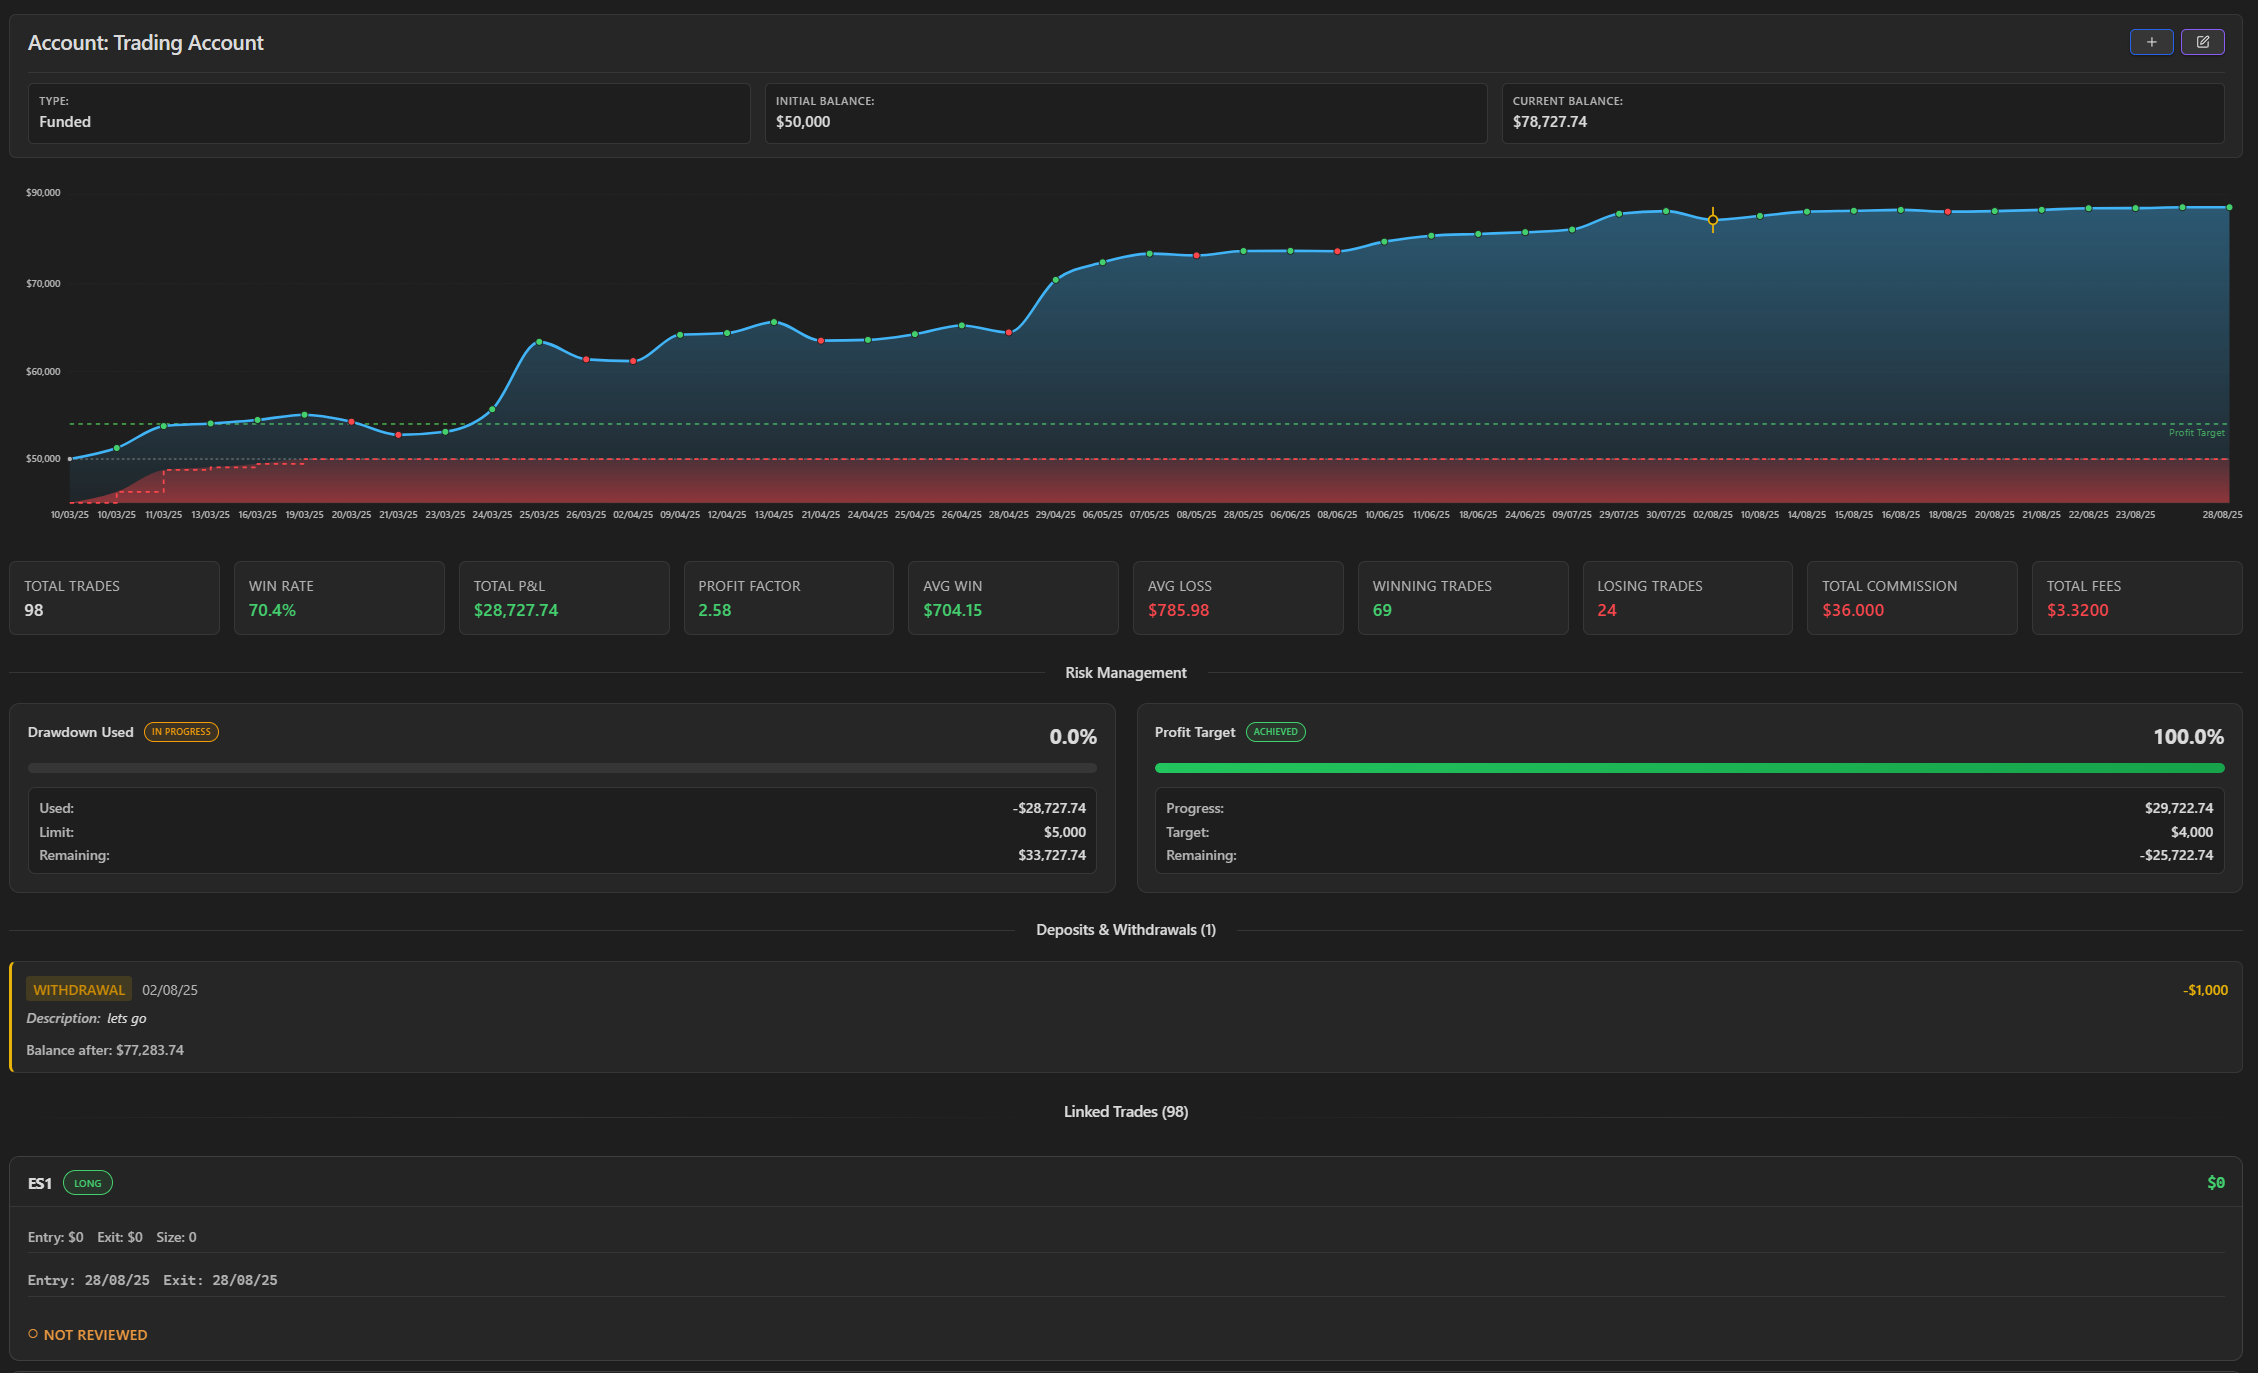Select the account Type Funded field
The image size is (2258, 1373).
(389, 113)
